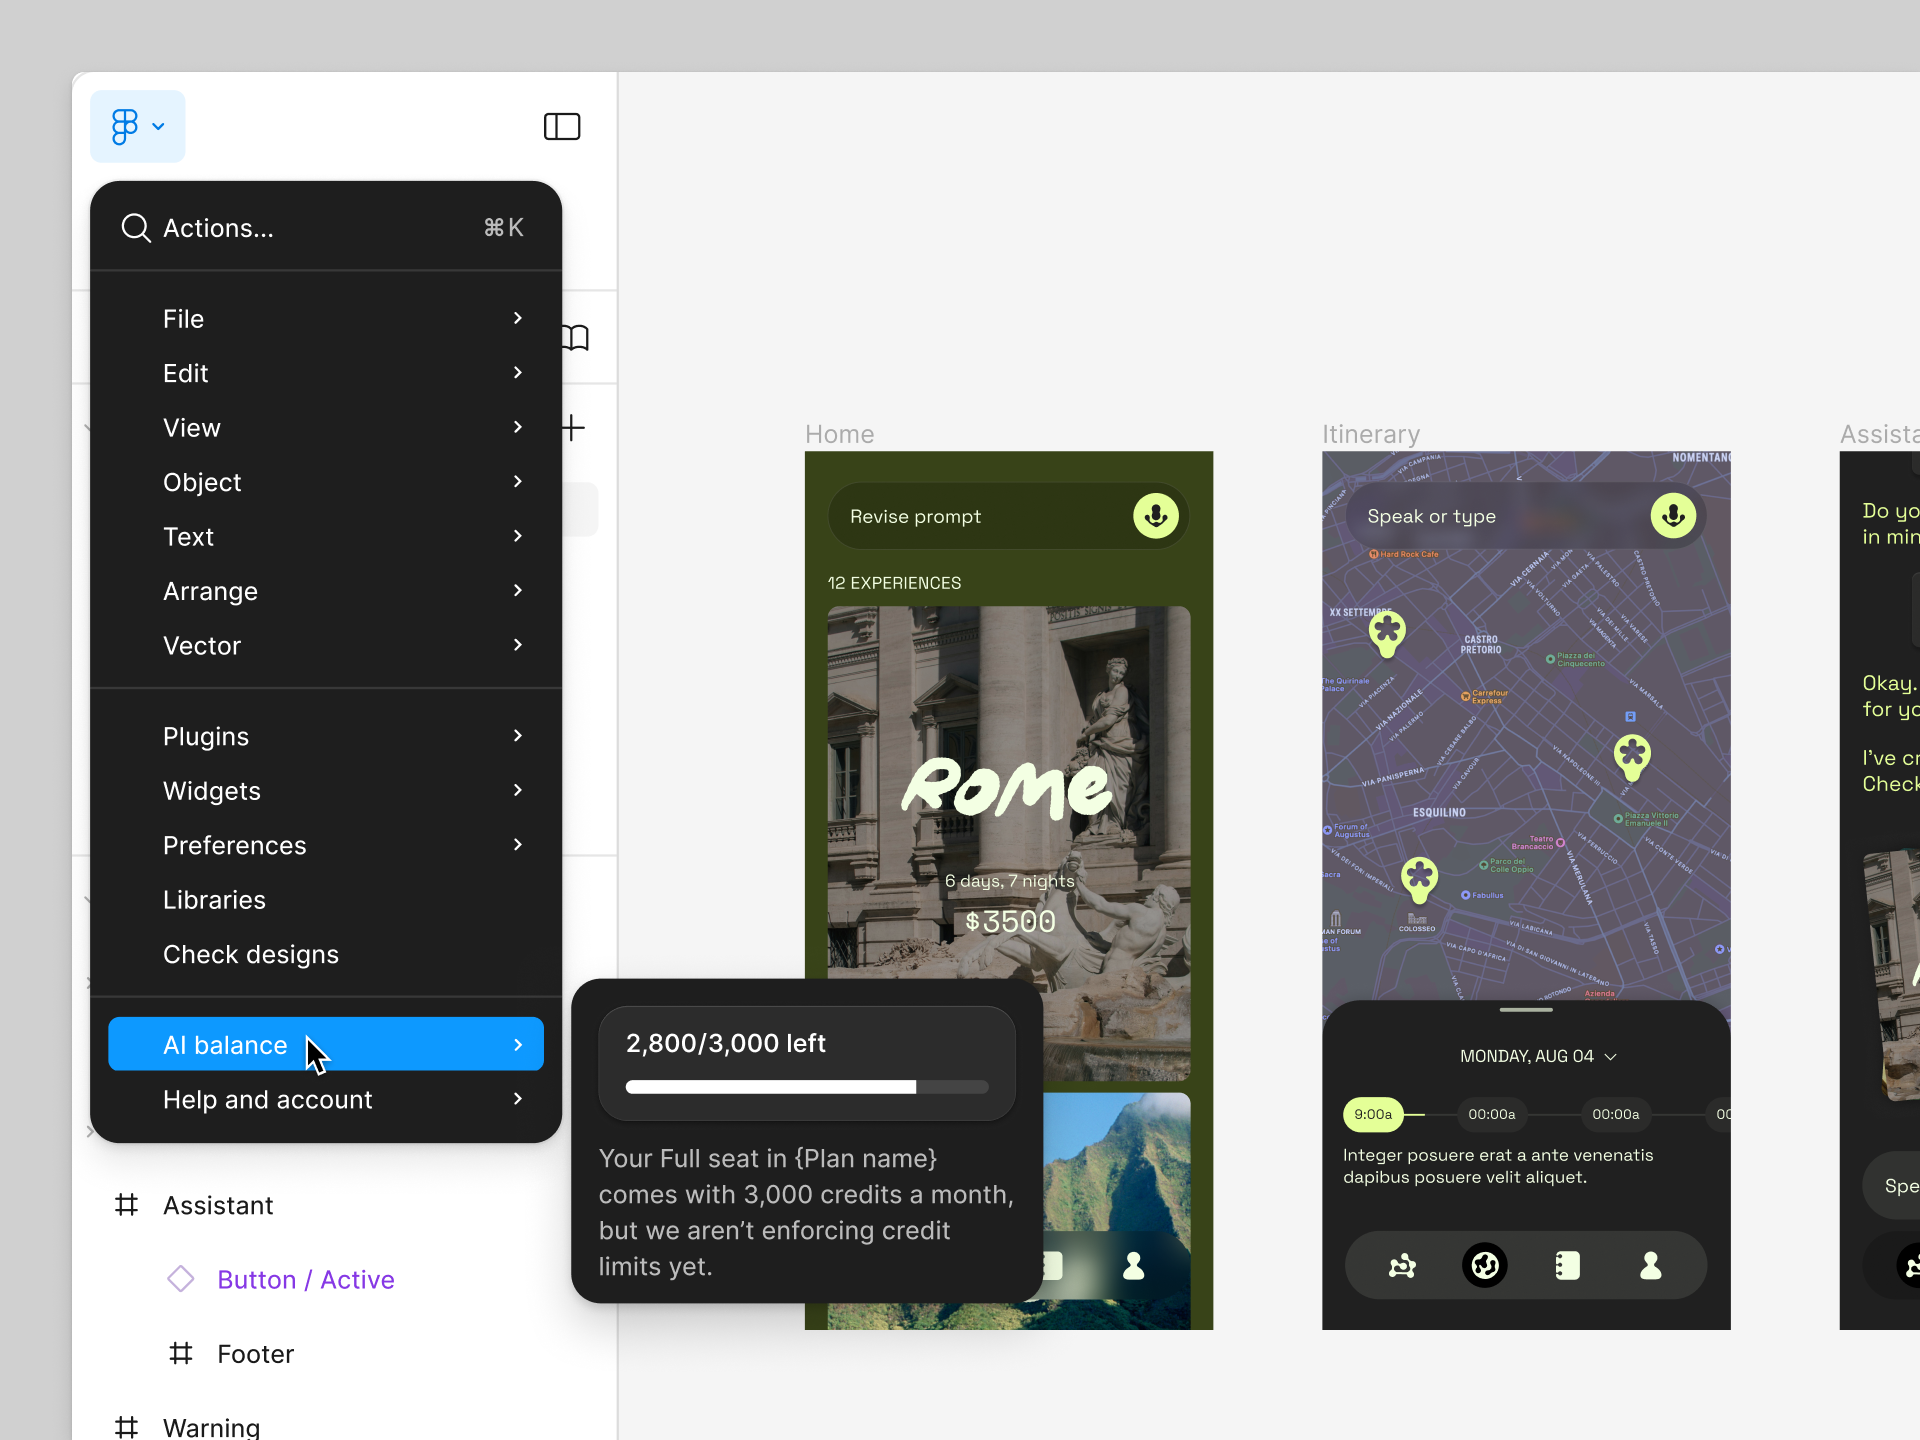Click the purple component diamond beside Button / Active
This screenshot has height=1440, width=1920.
[x=180, y=1279]
